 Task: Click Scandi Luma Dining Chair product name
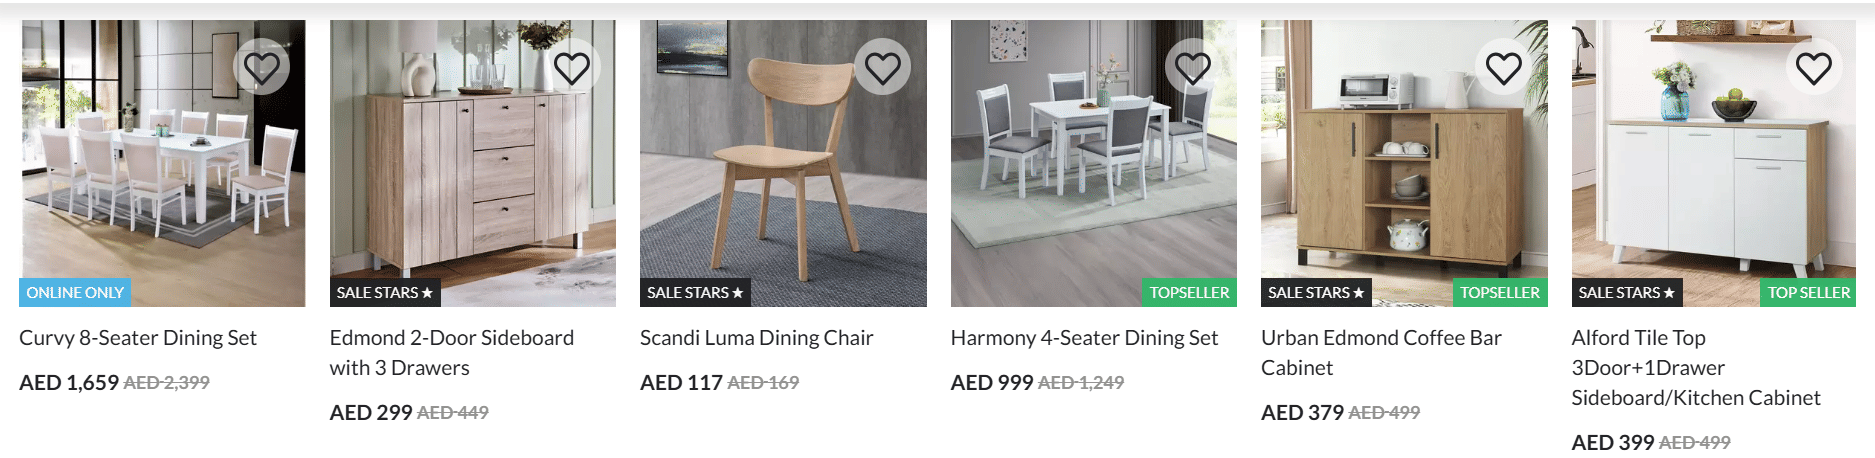(757, 338)
